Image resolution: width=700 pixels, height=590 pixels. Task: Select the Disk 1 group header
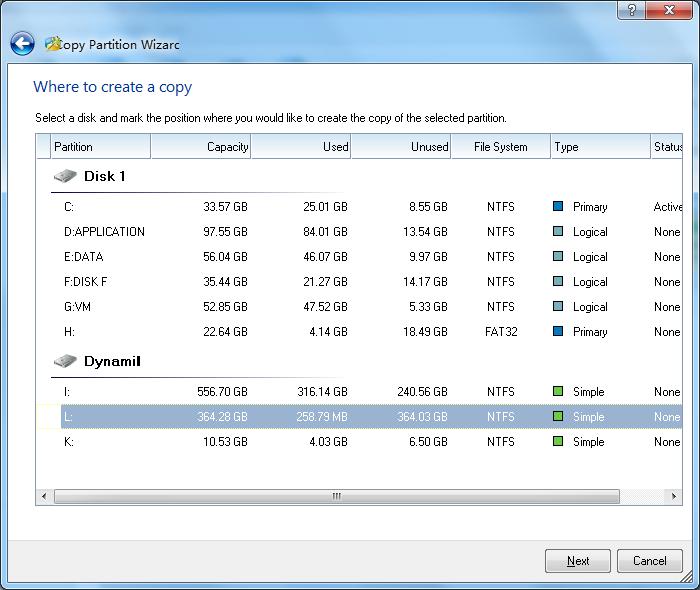click(x=104, y=176)
